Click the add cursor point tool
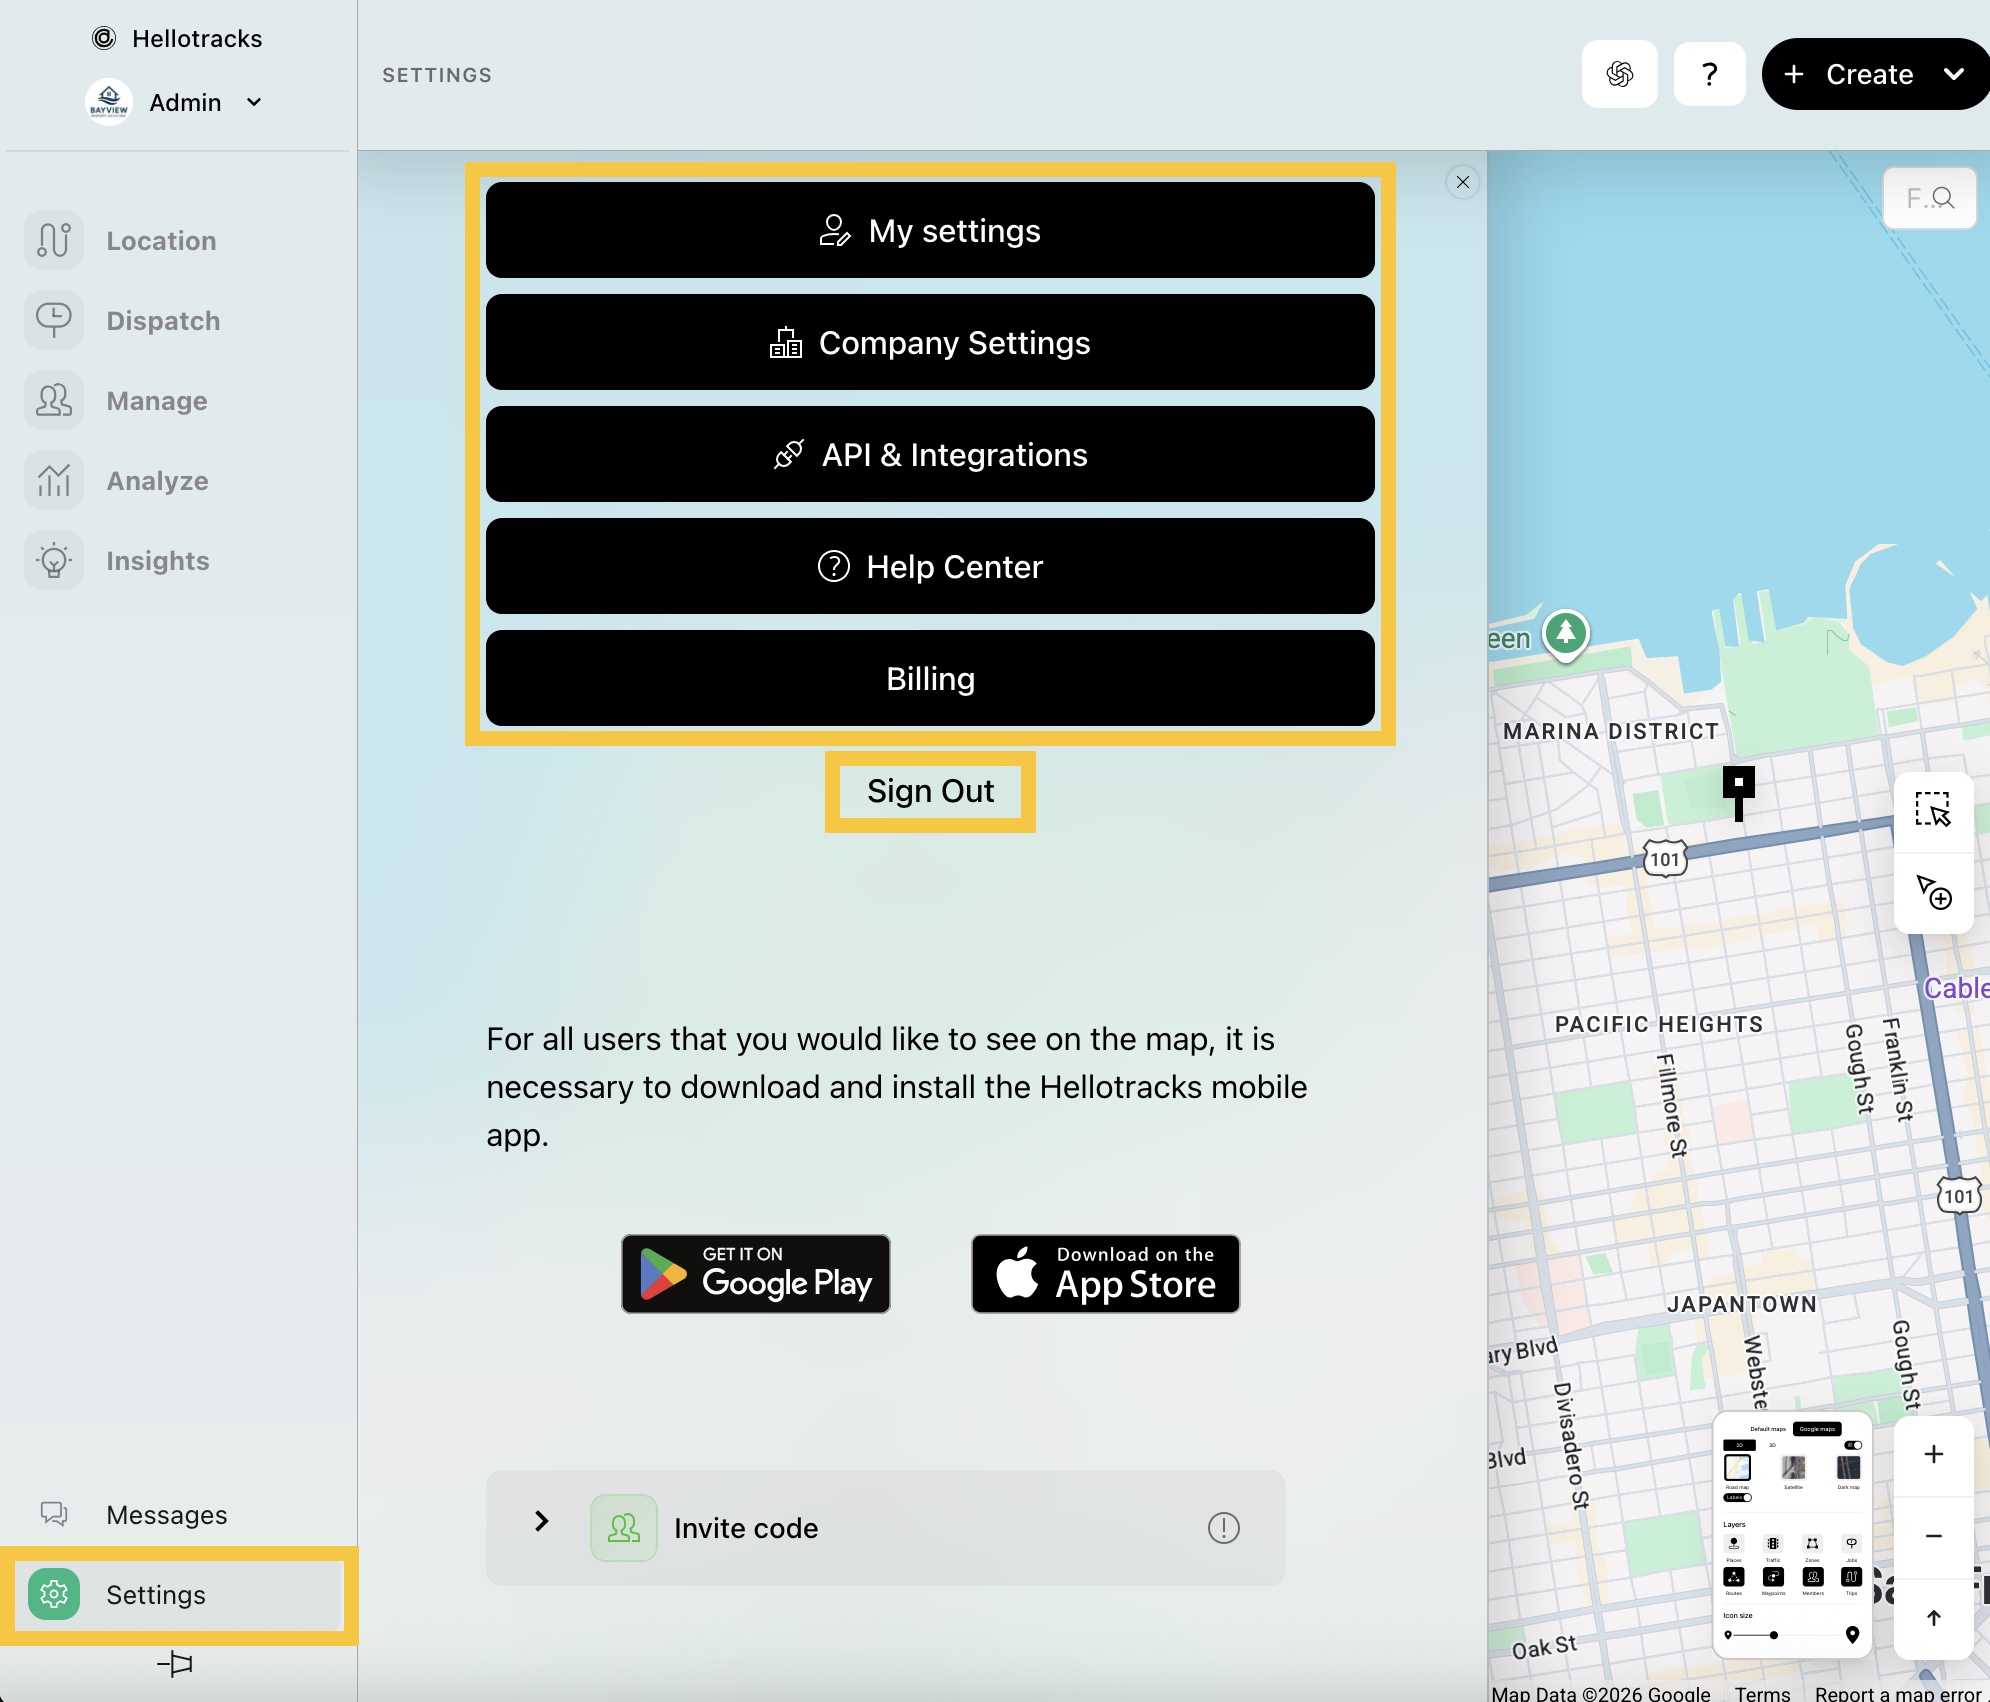1990x1702 pixels. click(x=1932, y=892)
